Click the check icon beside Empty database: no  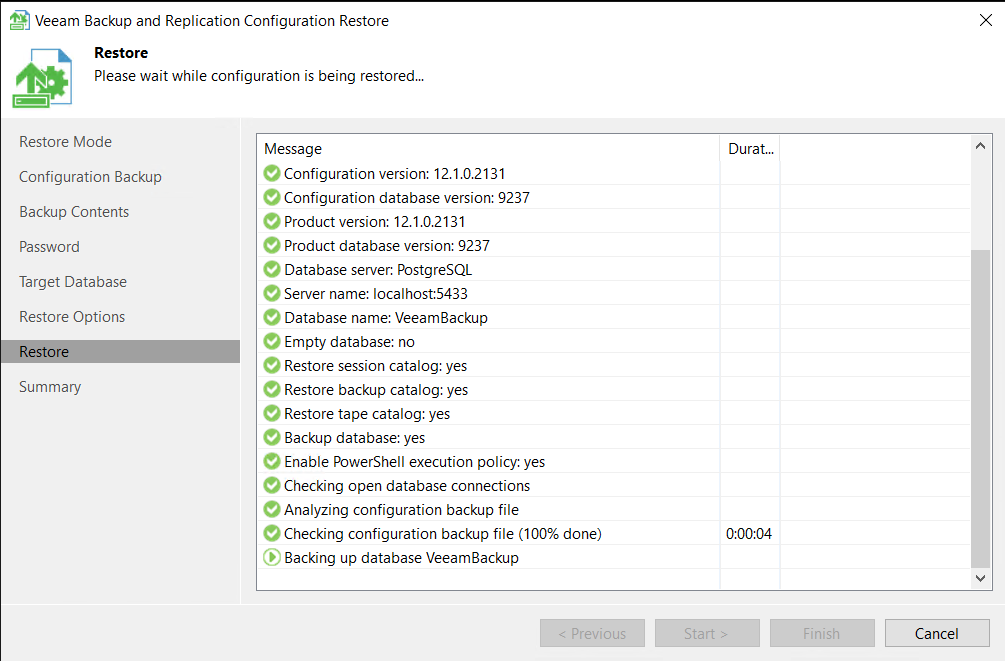coord(272,342)
